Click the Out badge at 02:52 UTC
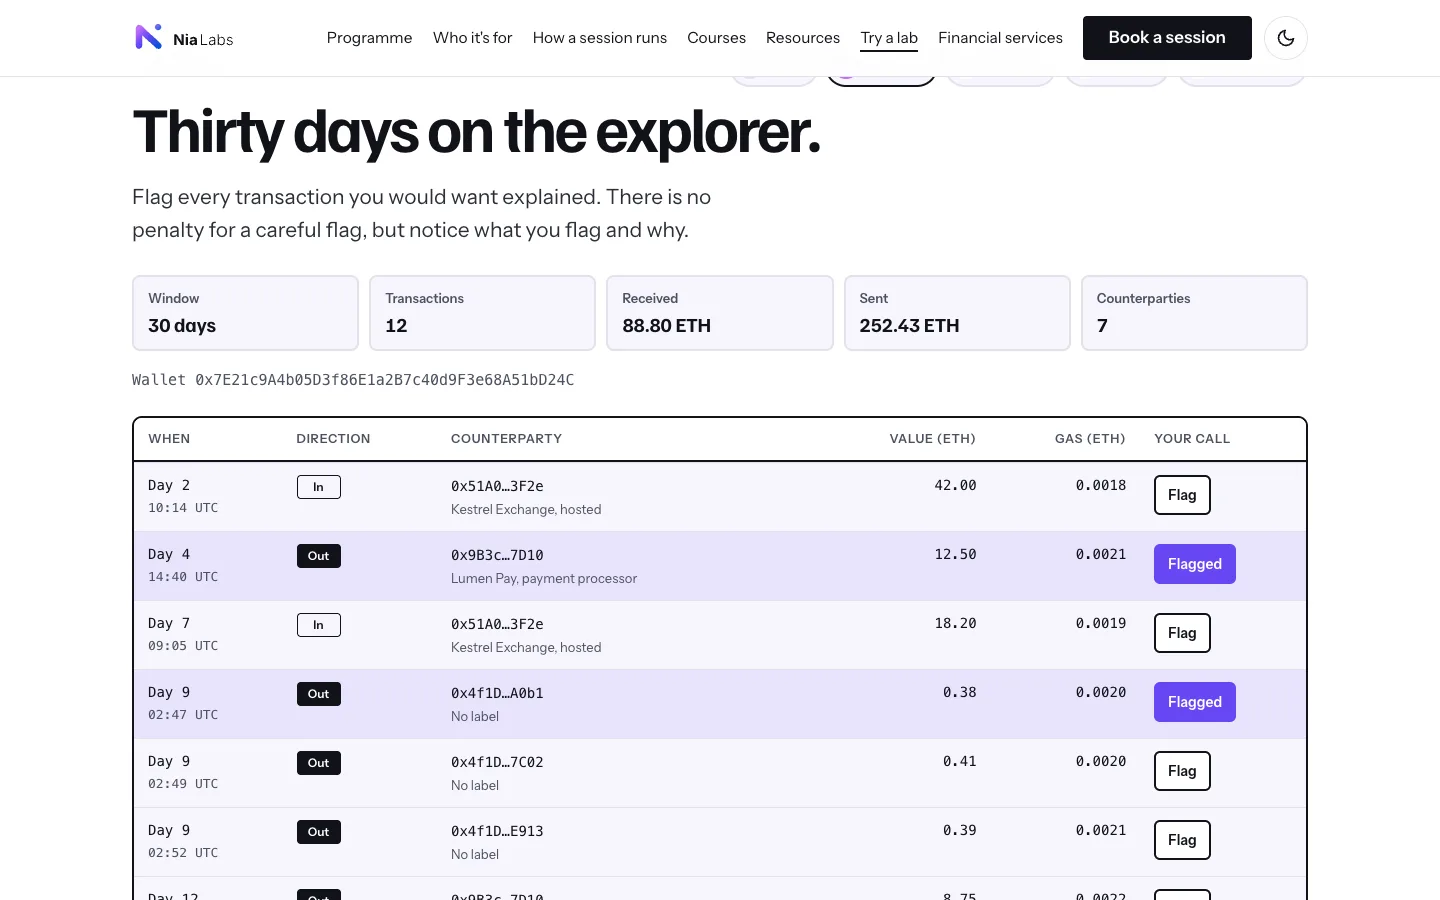 [319, 832]
